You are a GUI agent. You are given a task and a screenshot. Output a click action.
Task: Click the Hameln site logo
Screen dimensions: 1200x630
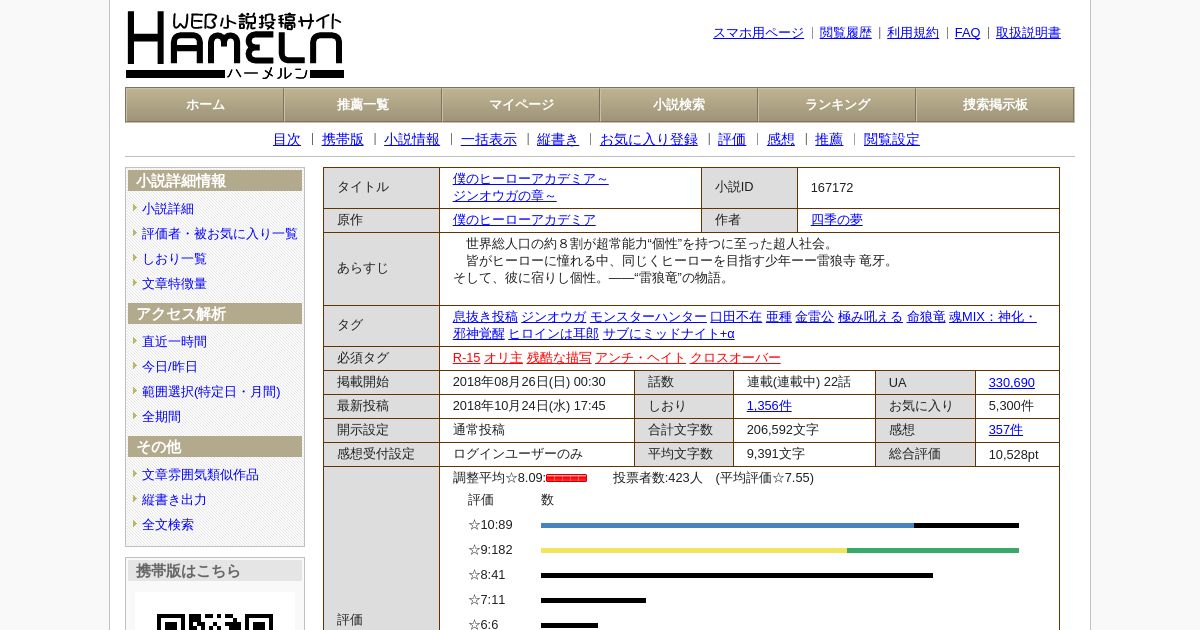click(235, 45)
